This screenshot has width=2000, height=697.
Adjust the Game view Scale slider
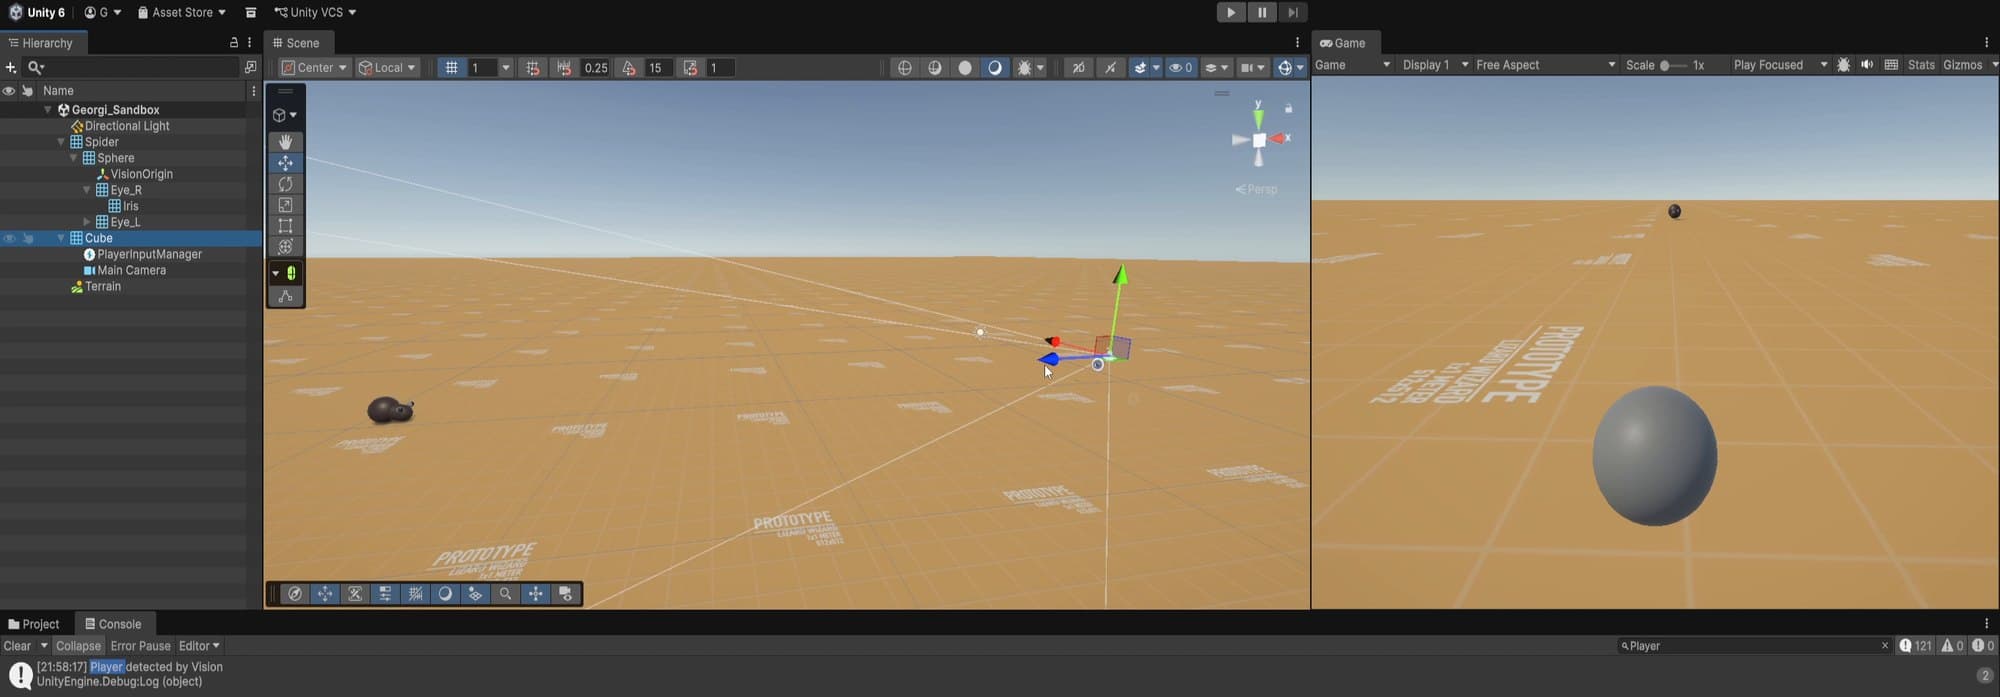coord(1673,65)
